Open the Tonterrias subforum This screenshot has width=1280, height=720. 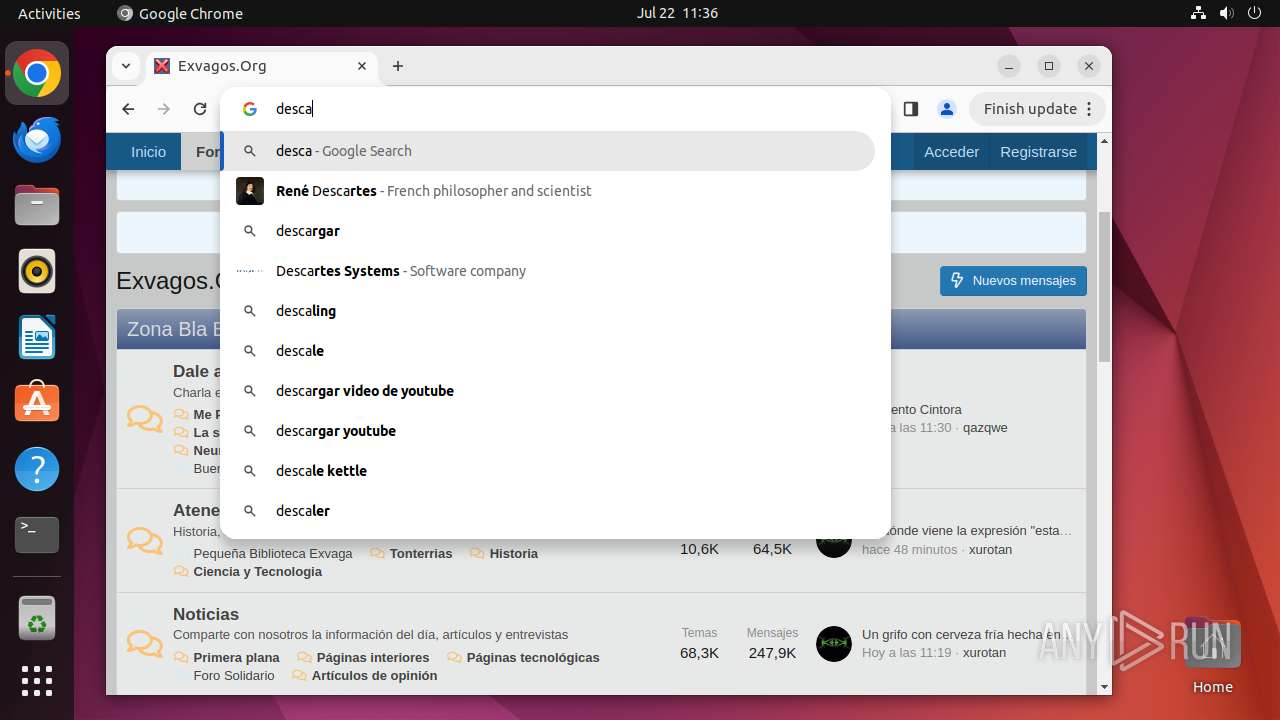[x=421, y=553]
